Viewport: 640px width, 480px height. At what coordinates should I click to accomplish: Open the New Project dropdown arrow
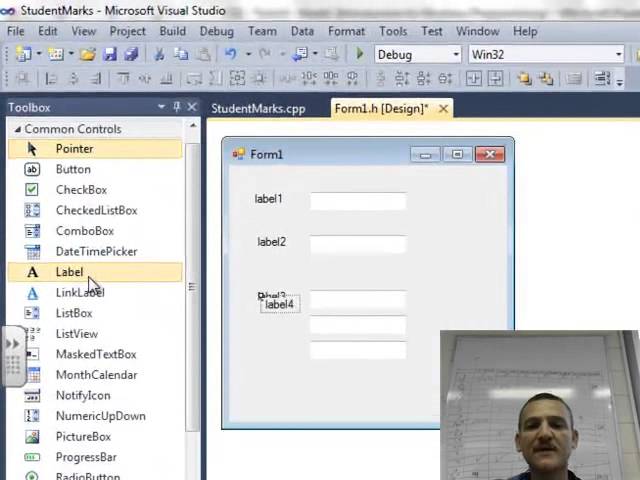click(39, 53)
